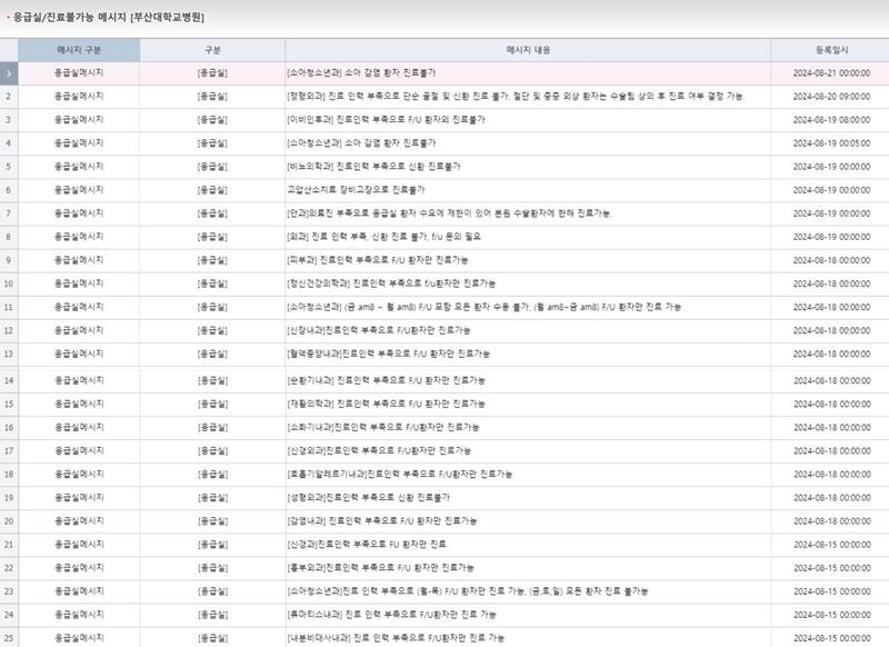This screenshot has height=647, width=889.
Task: Click the [피부과] F/U 환자만 진료가능 message
Action: coord(378,260)
